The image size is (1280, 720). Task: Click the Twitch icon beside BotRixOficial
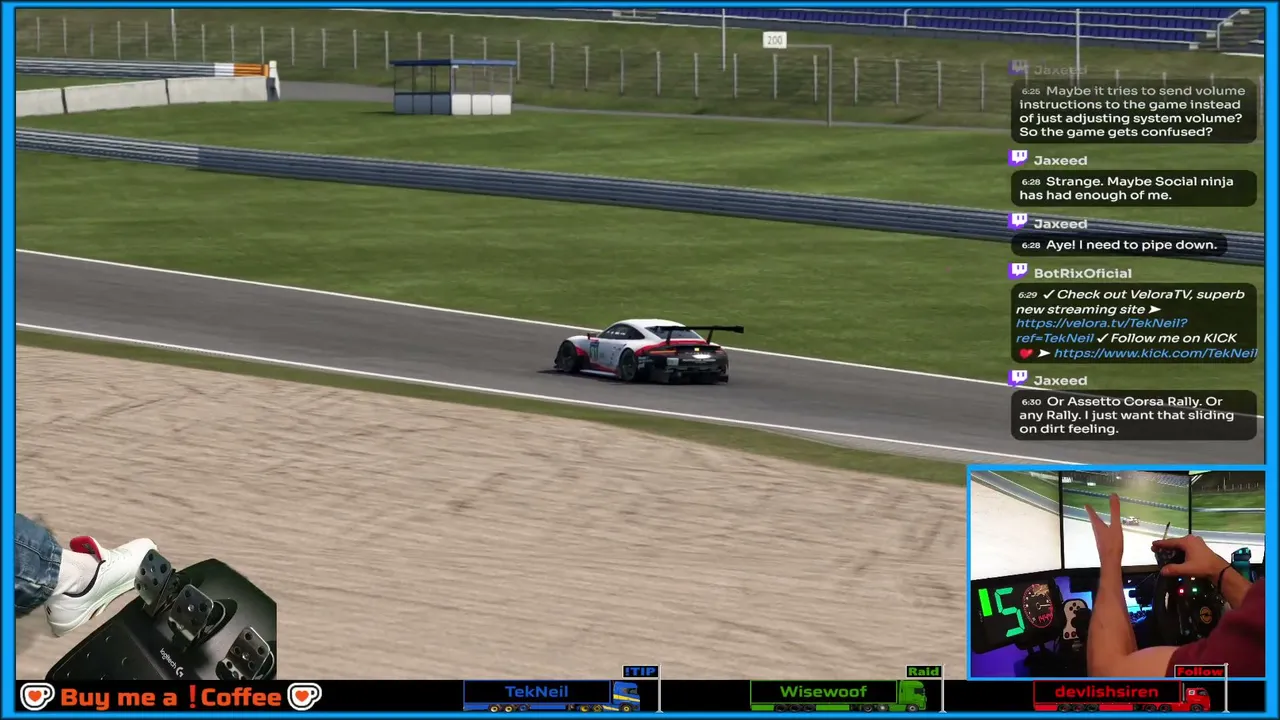tap(1018, 271)
